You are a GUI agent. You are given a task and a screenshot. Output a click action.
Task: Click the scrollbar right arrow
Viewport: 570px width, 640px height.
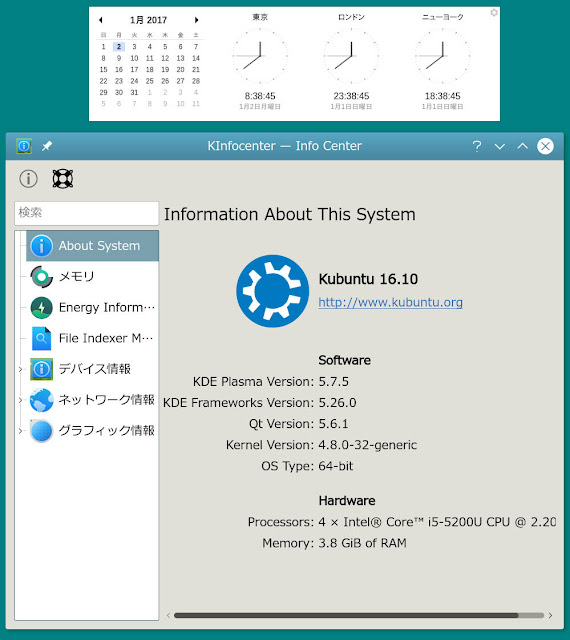[550, 615]
